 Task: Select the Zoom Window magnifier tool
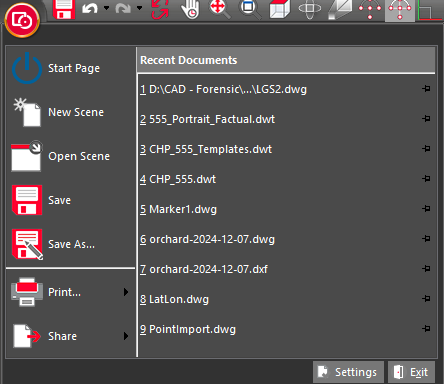[250, 9]
